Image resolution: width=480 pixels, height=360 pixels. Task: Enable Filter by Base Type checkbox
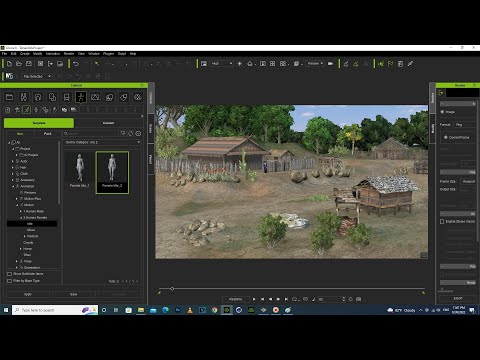[x=10, y=281]
